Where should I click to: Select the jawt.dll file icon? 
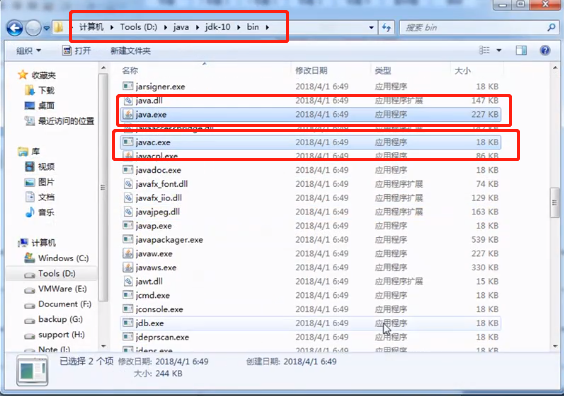pos(128,281)
